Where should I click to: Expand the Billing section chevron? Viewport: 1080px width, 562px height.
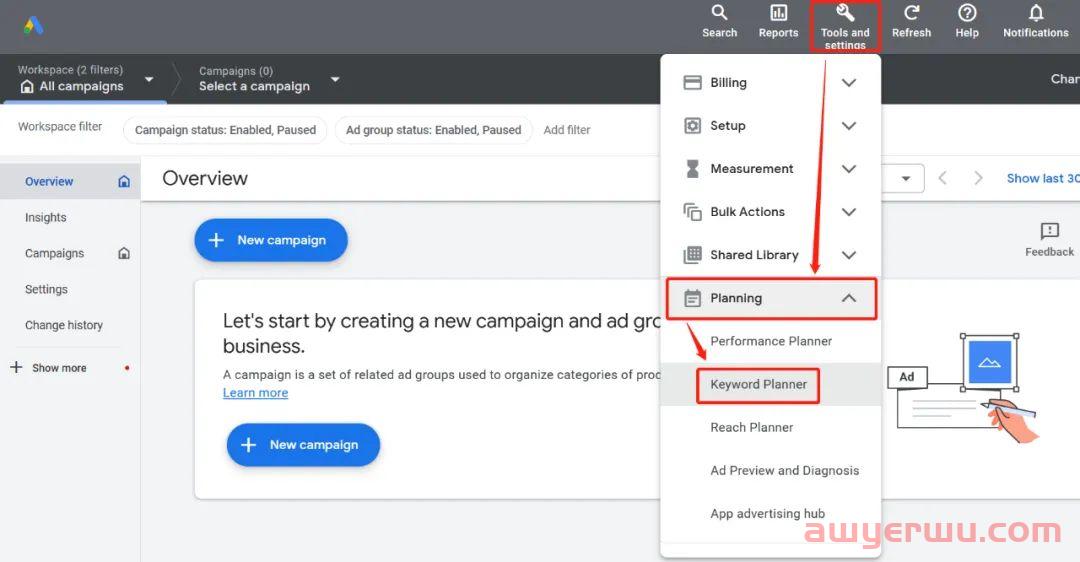pyautogui.click(x=849, y=83)
